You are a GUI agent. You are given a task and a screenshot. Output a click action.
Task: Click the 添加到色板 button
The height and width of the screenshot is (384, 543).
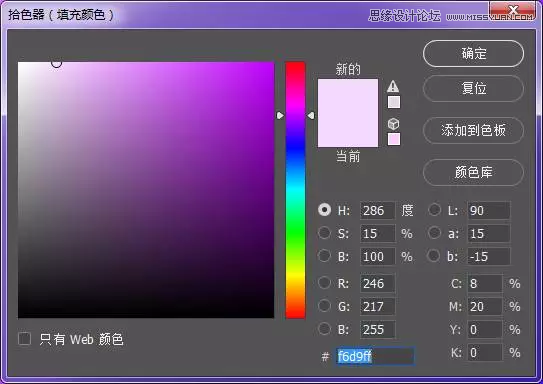point(473,131)
